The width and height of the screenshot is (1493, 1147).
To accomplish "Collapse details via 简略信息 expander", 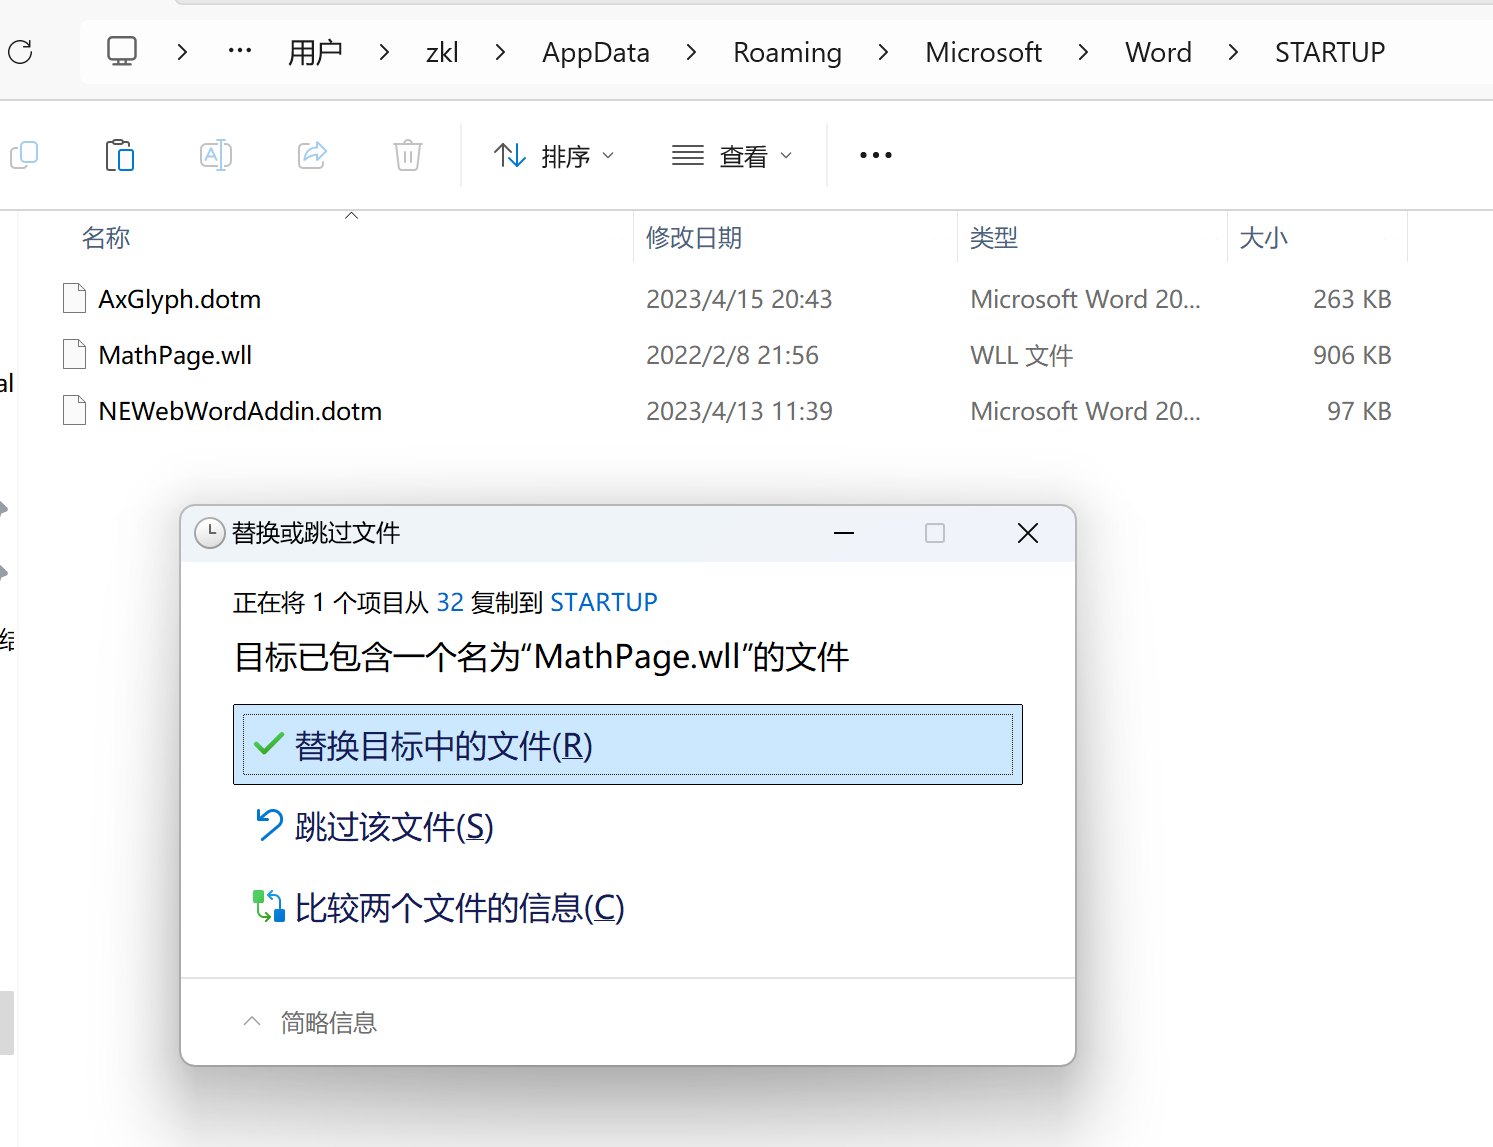I will [x=309, y=1022].
